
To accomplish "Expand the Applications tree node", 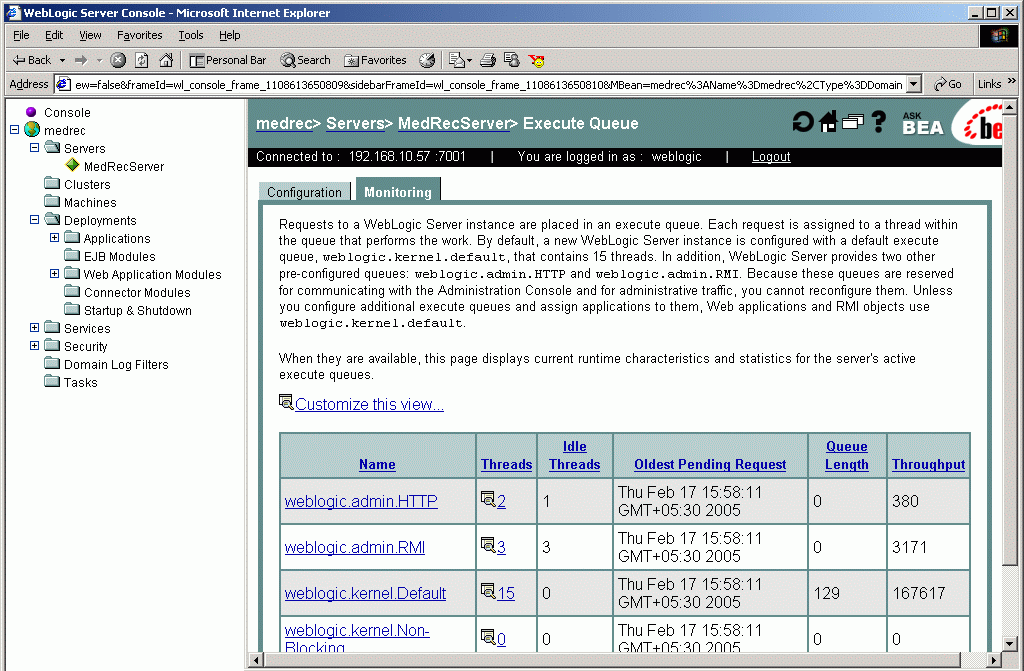I will coord(55,238).
